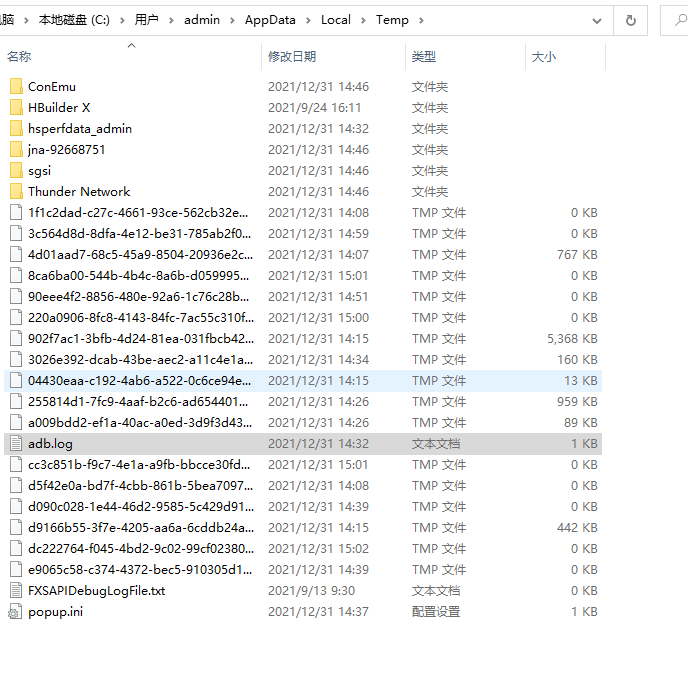688x679 pixels.
Task: Select the hsperfdata_admin folder
Action: tap(80, 129)
